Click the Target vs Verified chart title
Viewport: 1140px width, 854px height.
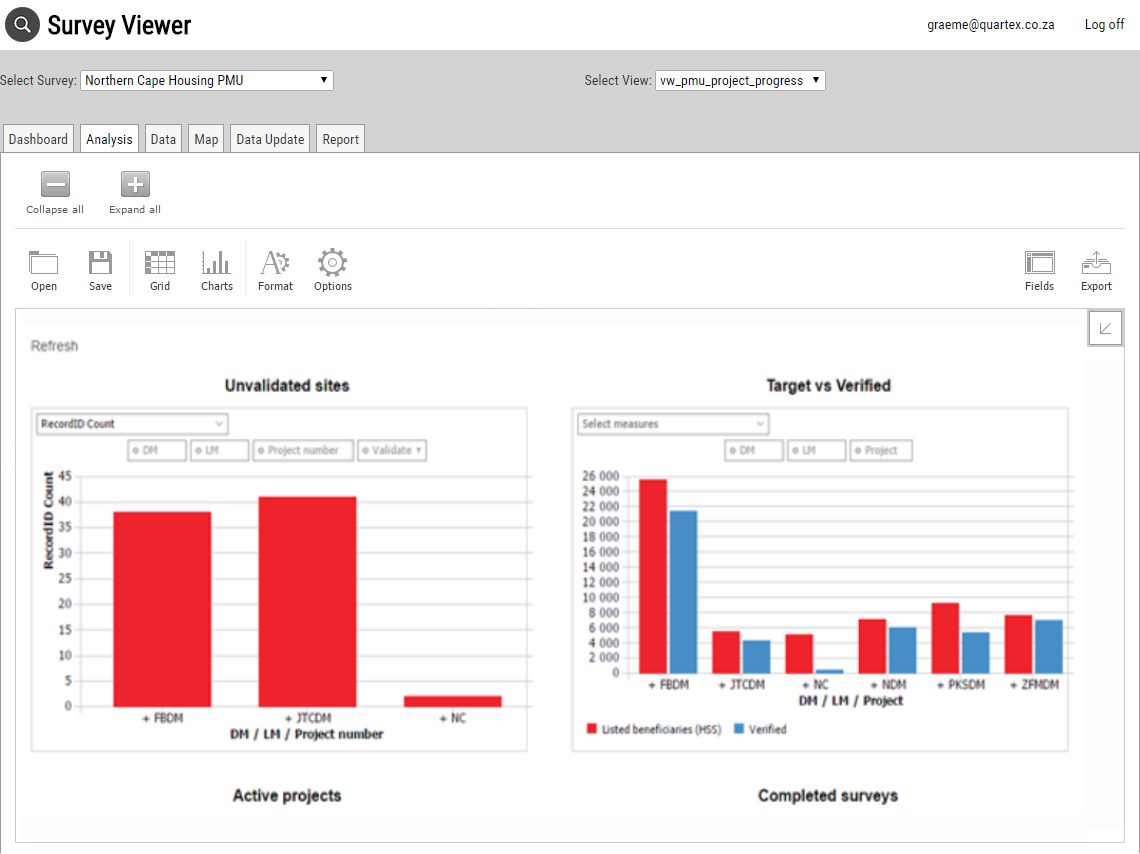[x=828, y=386]
